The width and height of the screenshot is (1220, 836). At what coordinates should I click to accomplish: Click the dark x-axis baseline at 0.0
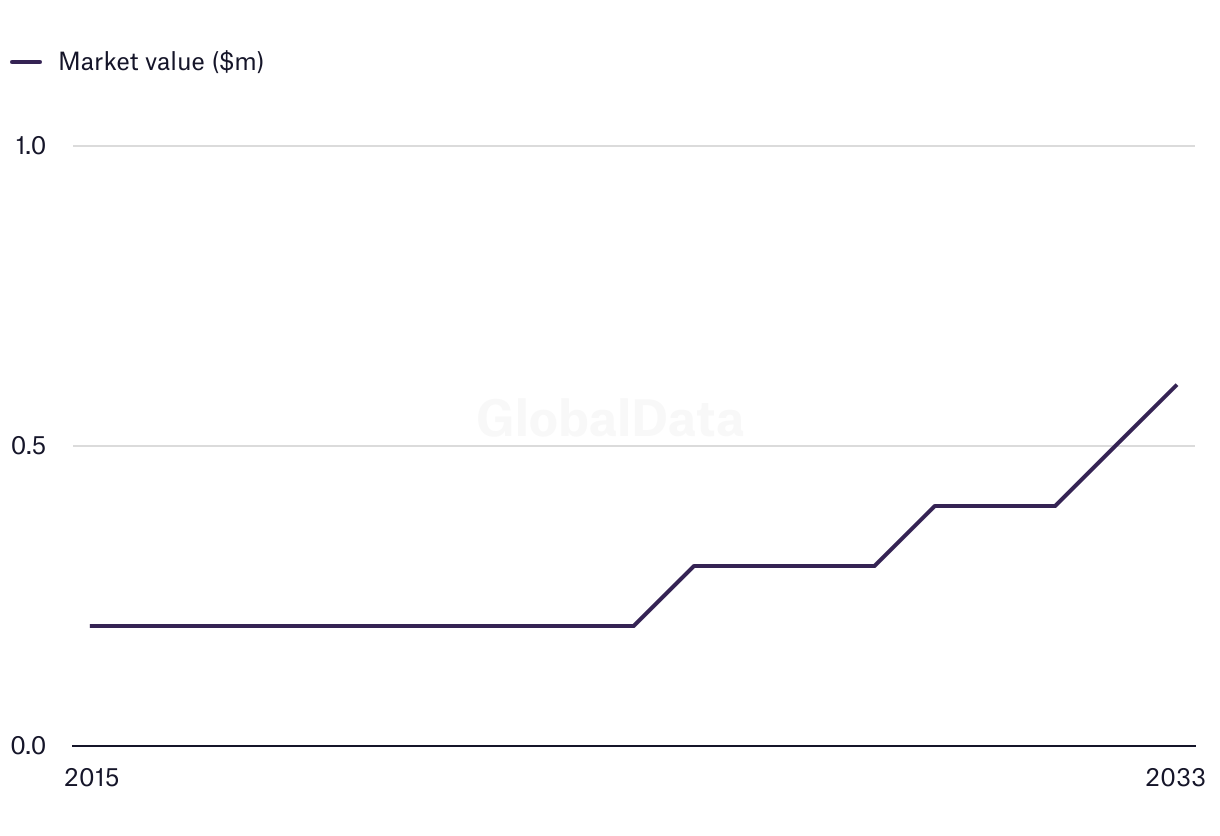coord(600,746)
